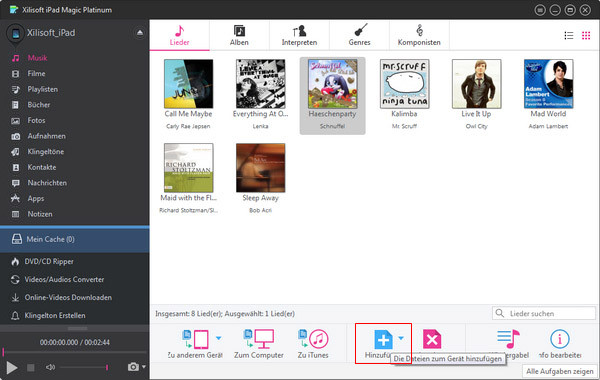Screen dimensions: 600x380
Task: Click the Owl City artist label
Action: point(476,126)
